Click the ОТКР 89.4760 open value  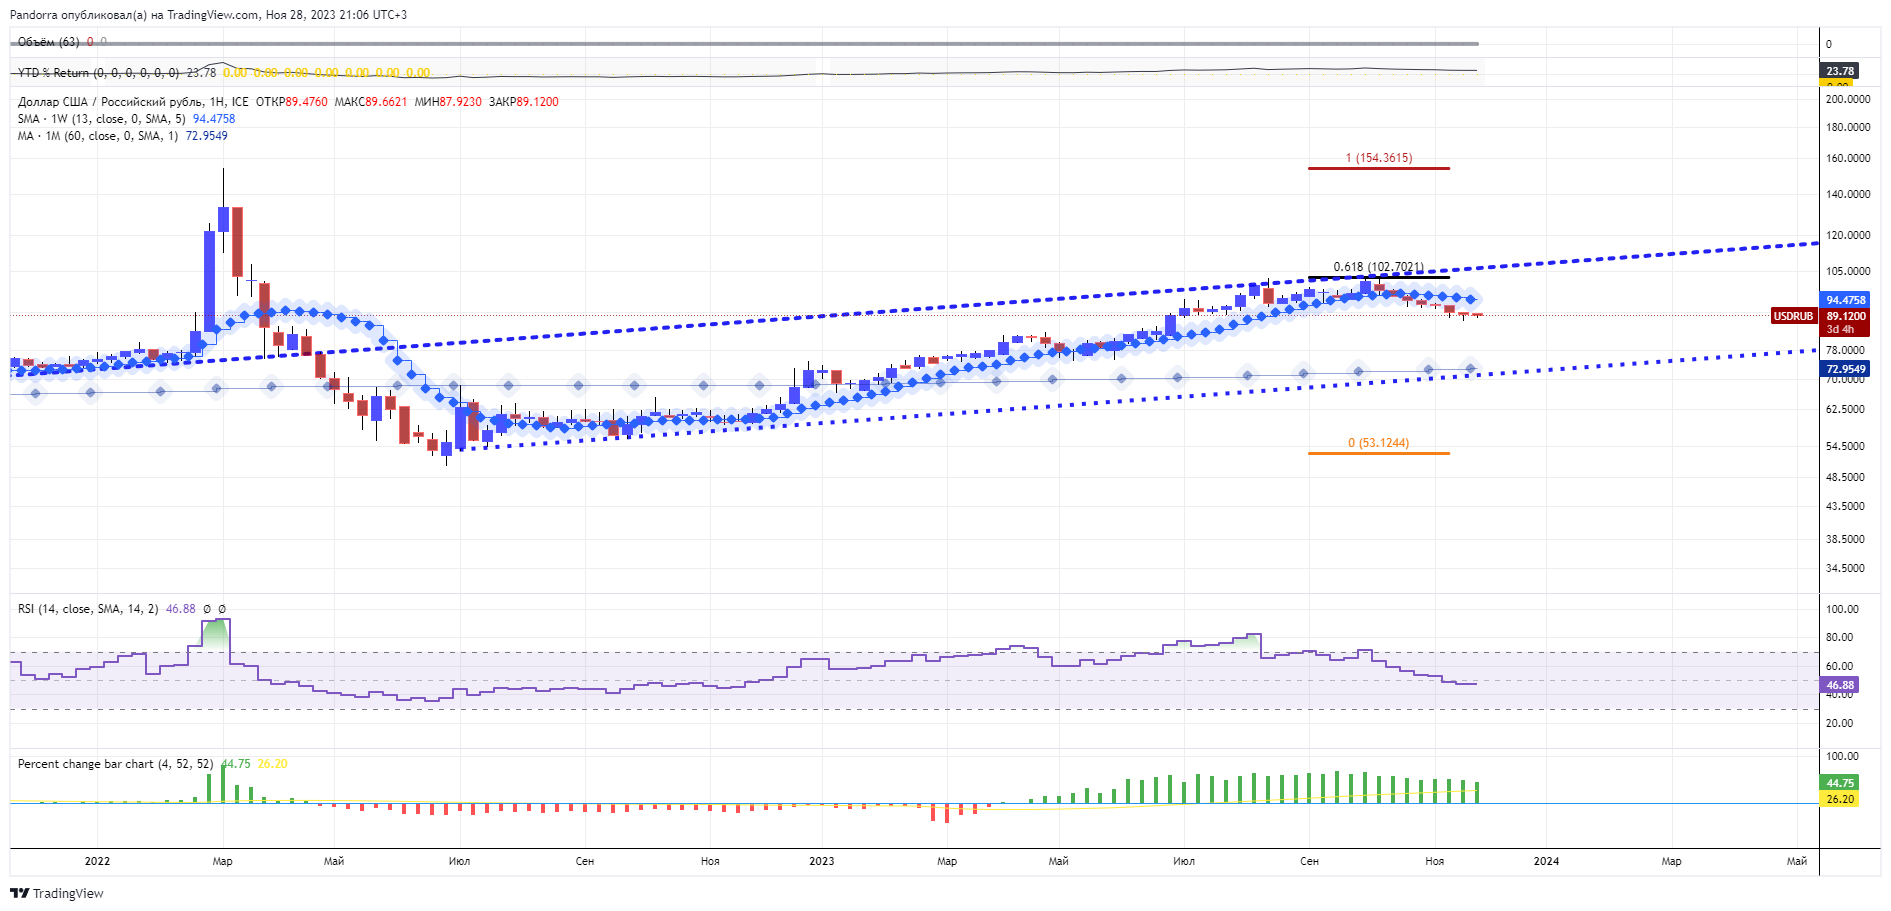click(x=291, y=102)
